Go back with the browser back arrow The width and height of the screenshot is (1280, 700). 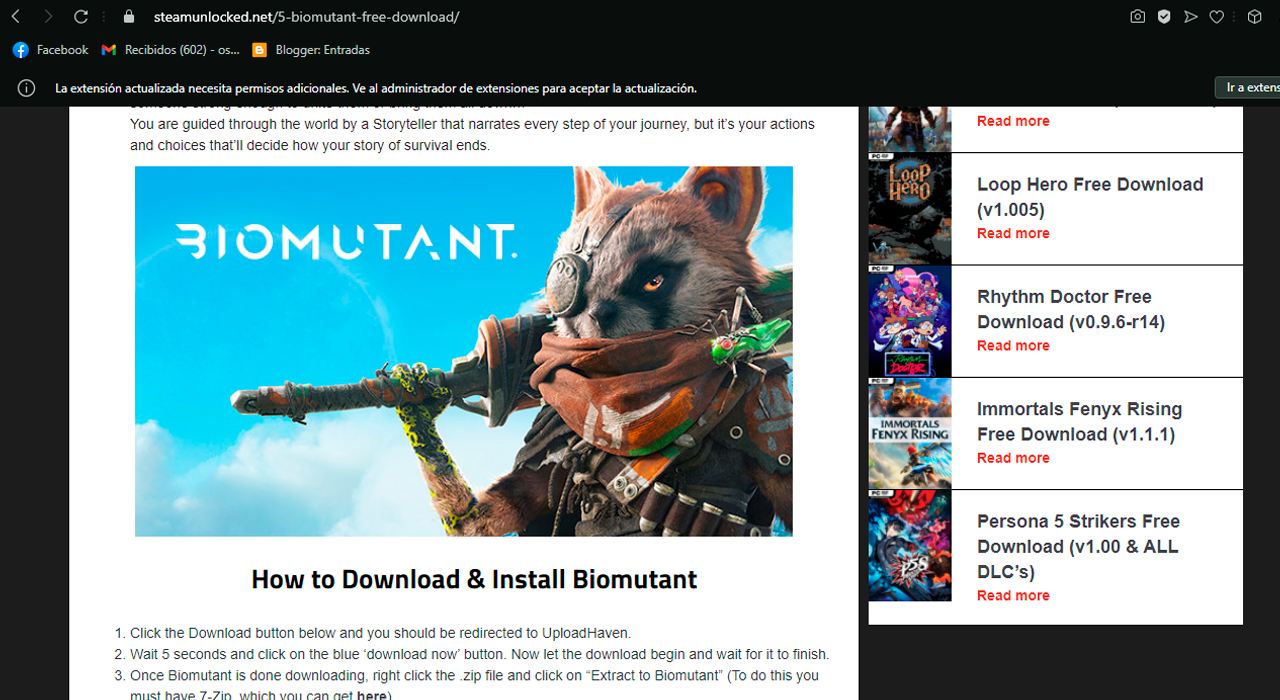[15, 17]
